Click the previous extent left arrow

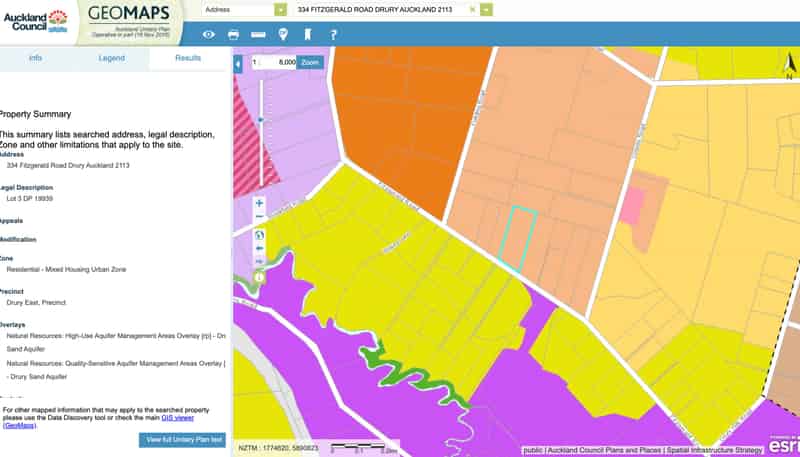pyautogui.click(x=260, y=248)
